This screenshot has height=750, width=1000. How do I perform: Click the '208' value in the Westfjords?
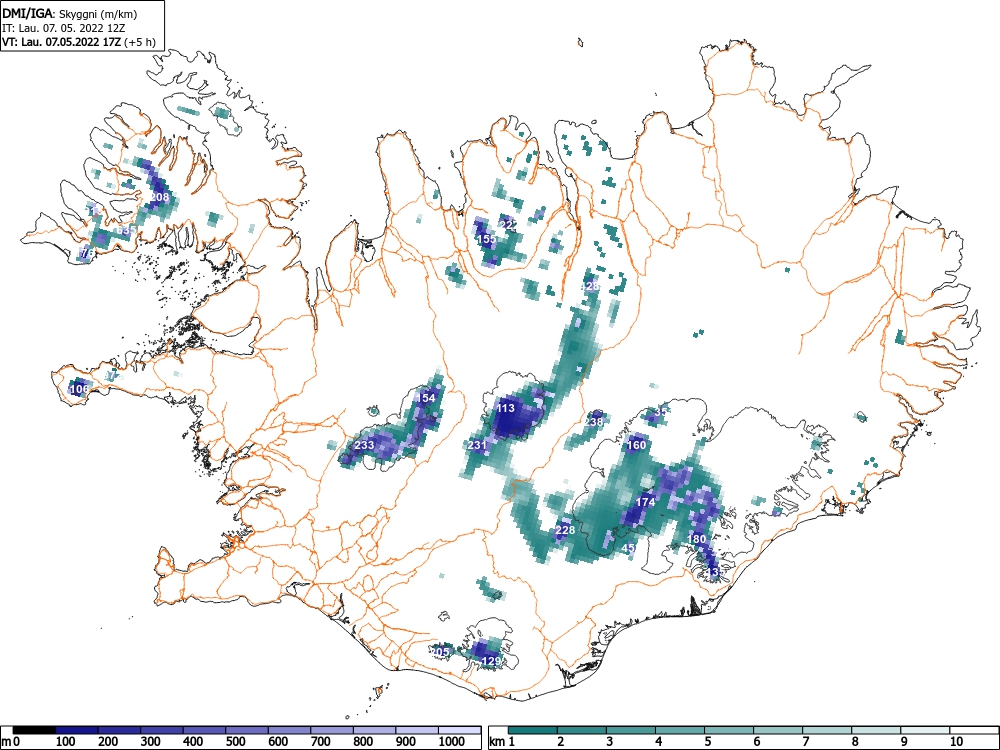click(x=159, y=197)
